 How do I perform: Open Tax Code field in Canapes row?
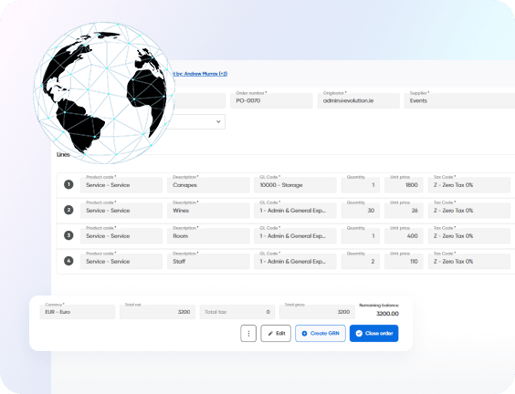click(x=469, y=185)
